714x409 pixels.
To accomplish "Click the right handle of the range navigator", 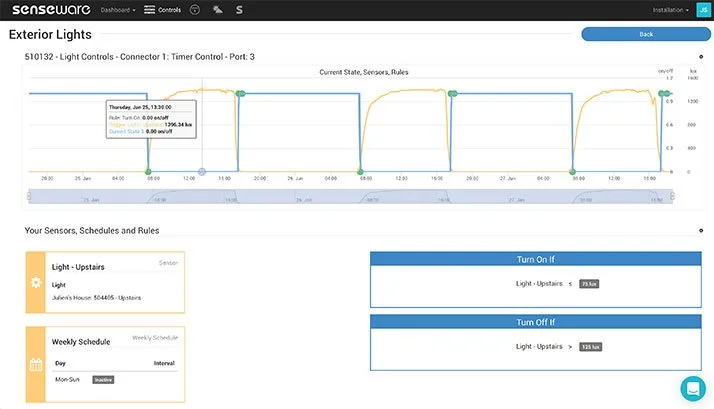I will pyautogui.click(x=672, y=196).
